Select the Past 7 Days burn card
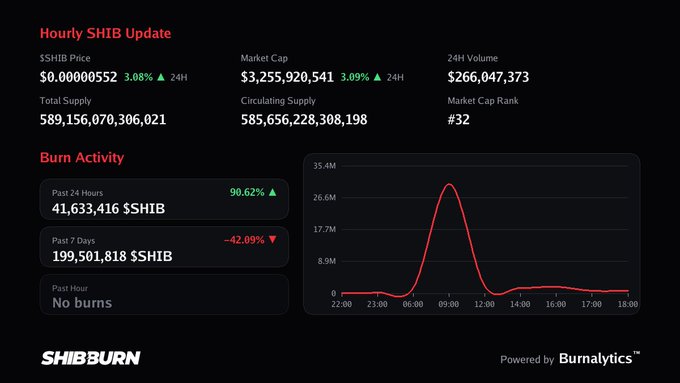 pos(164,247)
